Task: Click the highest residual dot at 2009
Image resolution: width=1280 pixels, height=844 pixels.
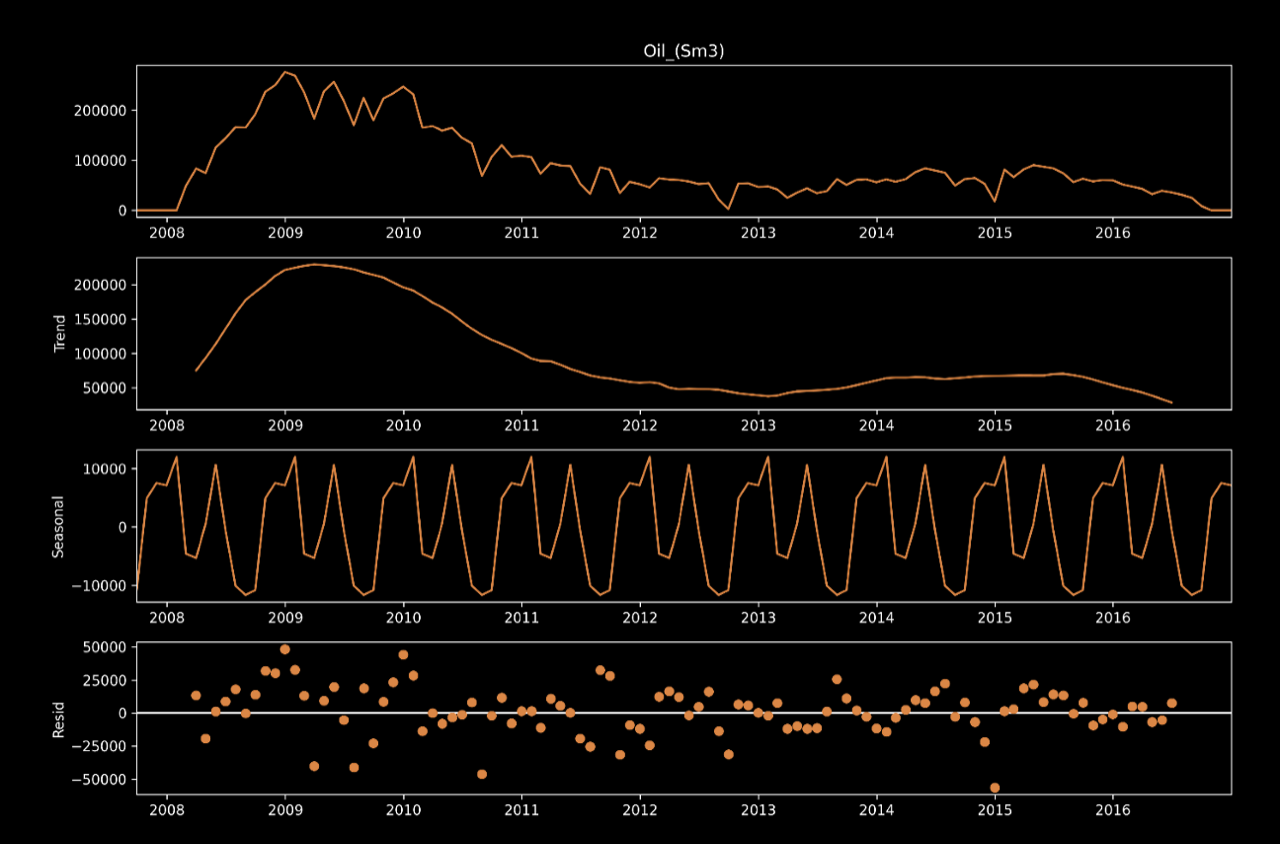Action: [285, 649]
